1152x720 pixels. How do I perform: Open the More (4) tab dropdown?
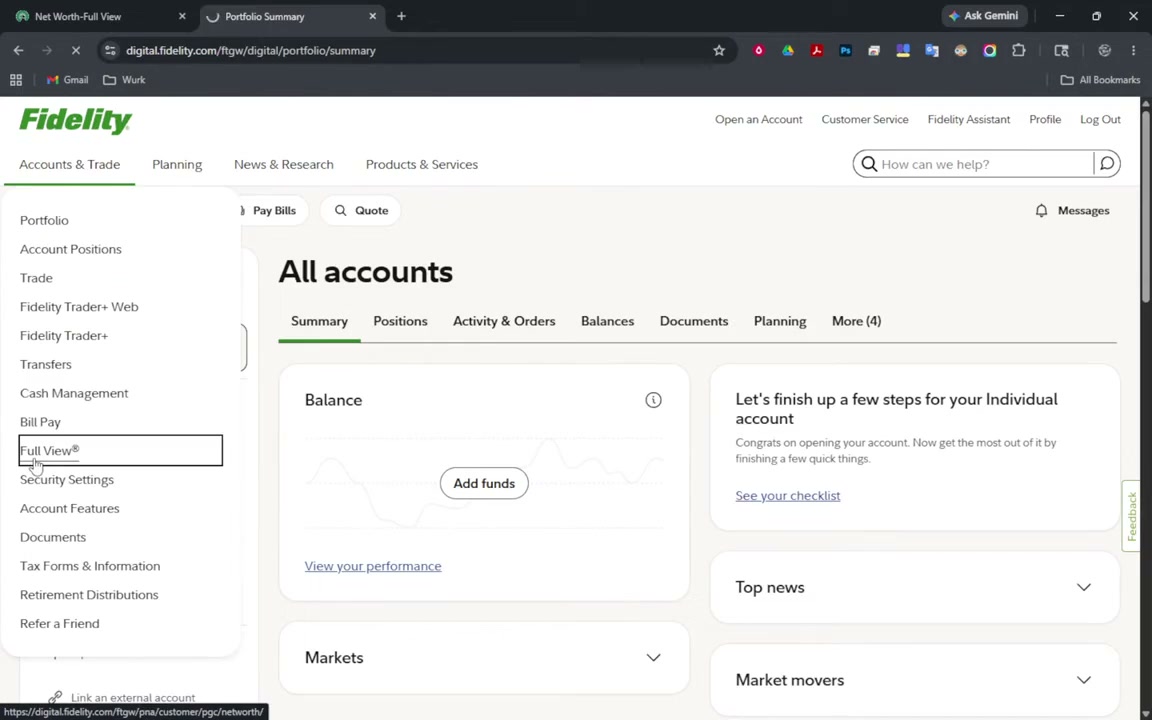(856, 321)
